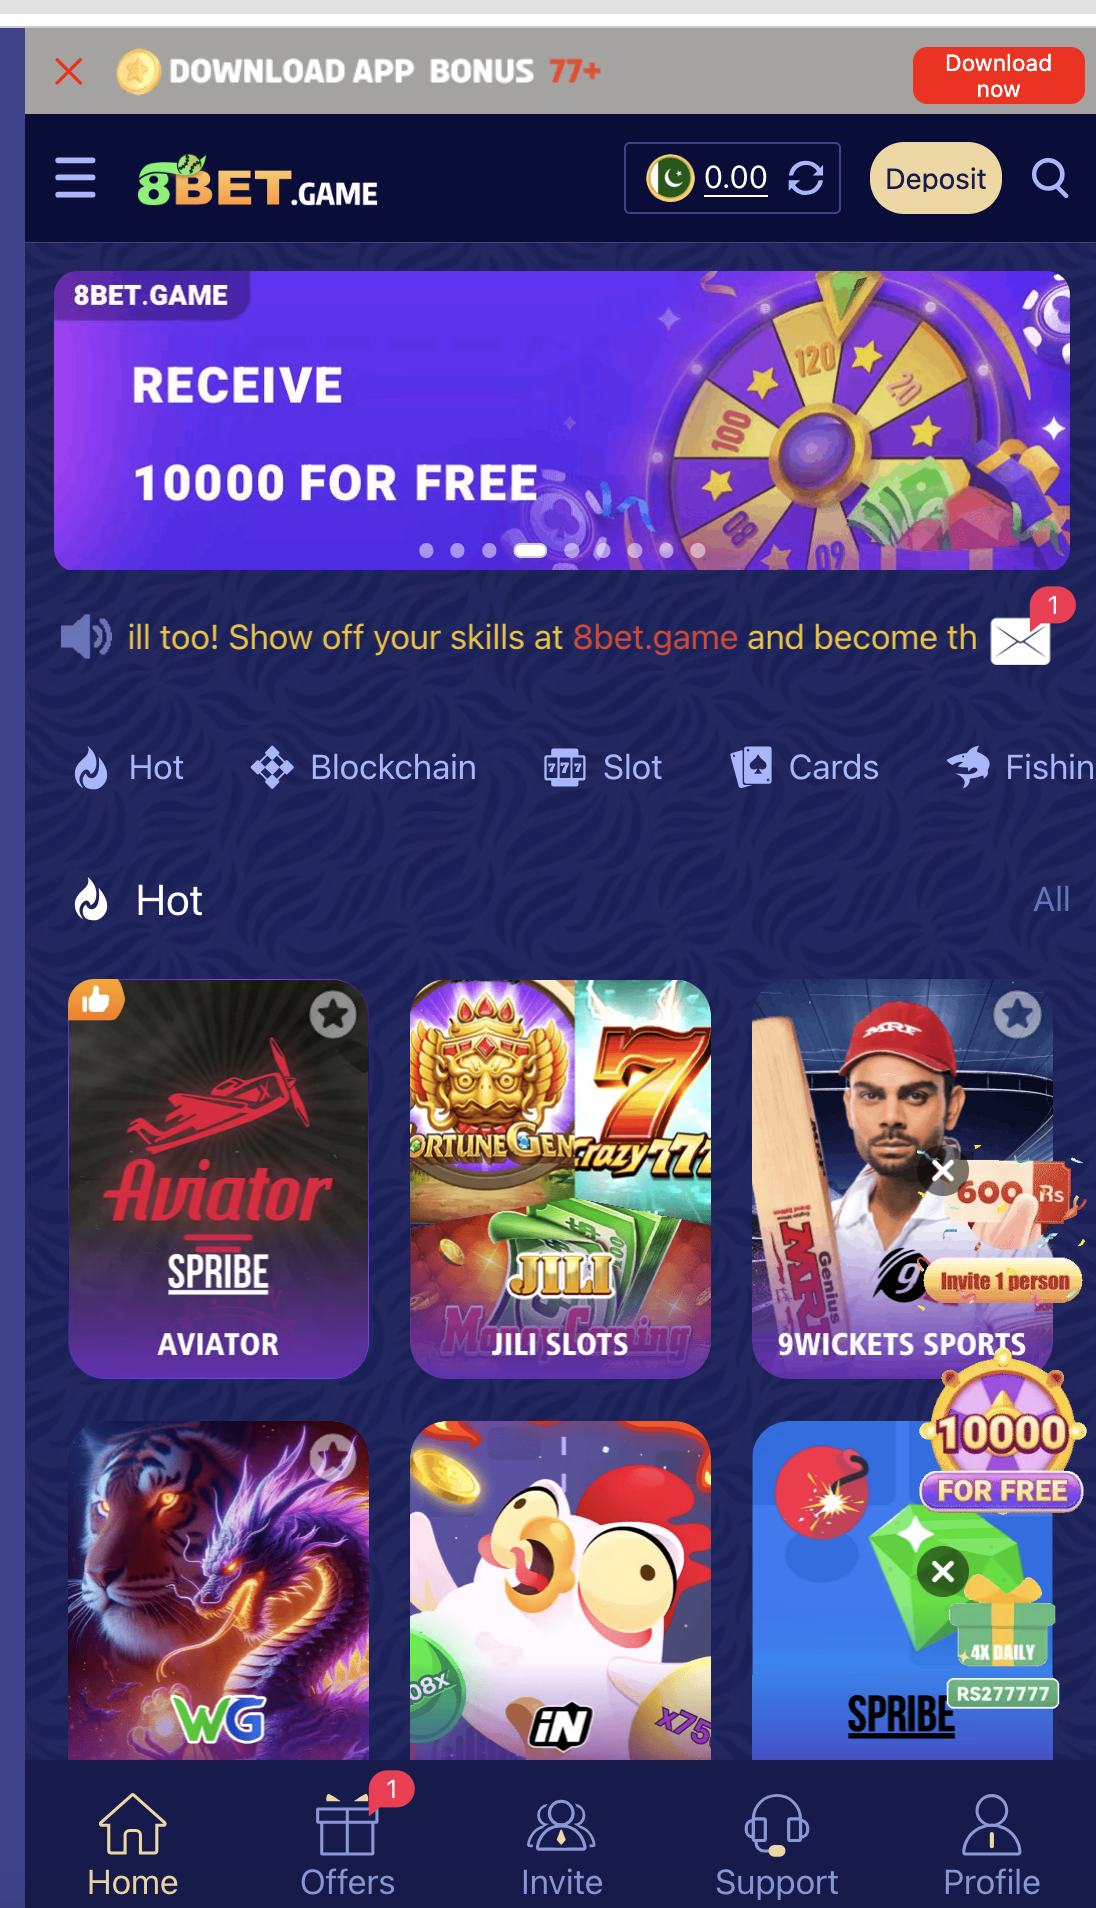Refresh the account balance
Image resolution: width=1096 pixels, height=1908 pixels.
coord(805,179)
